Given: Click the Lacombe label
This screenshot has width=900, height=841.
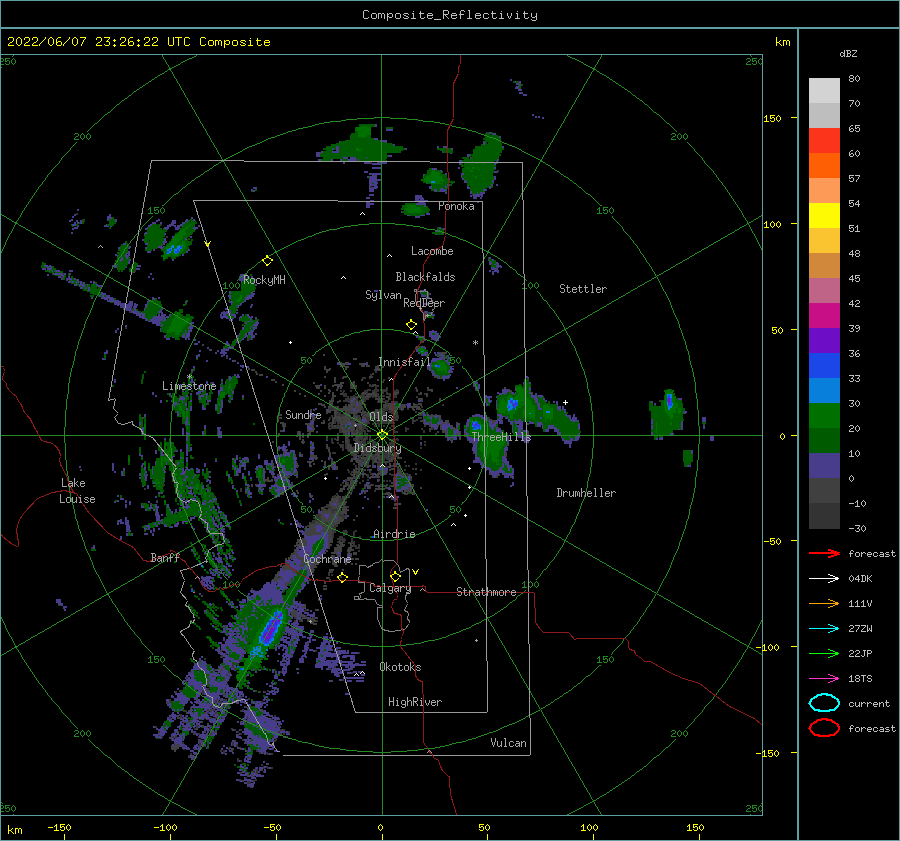Looking at the screenshot, I should coord(432,251).
